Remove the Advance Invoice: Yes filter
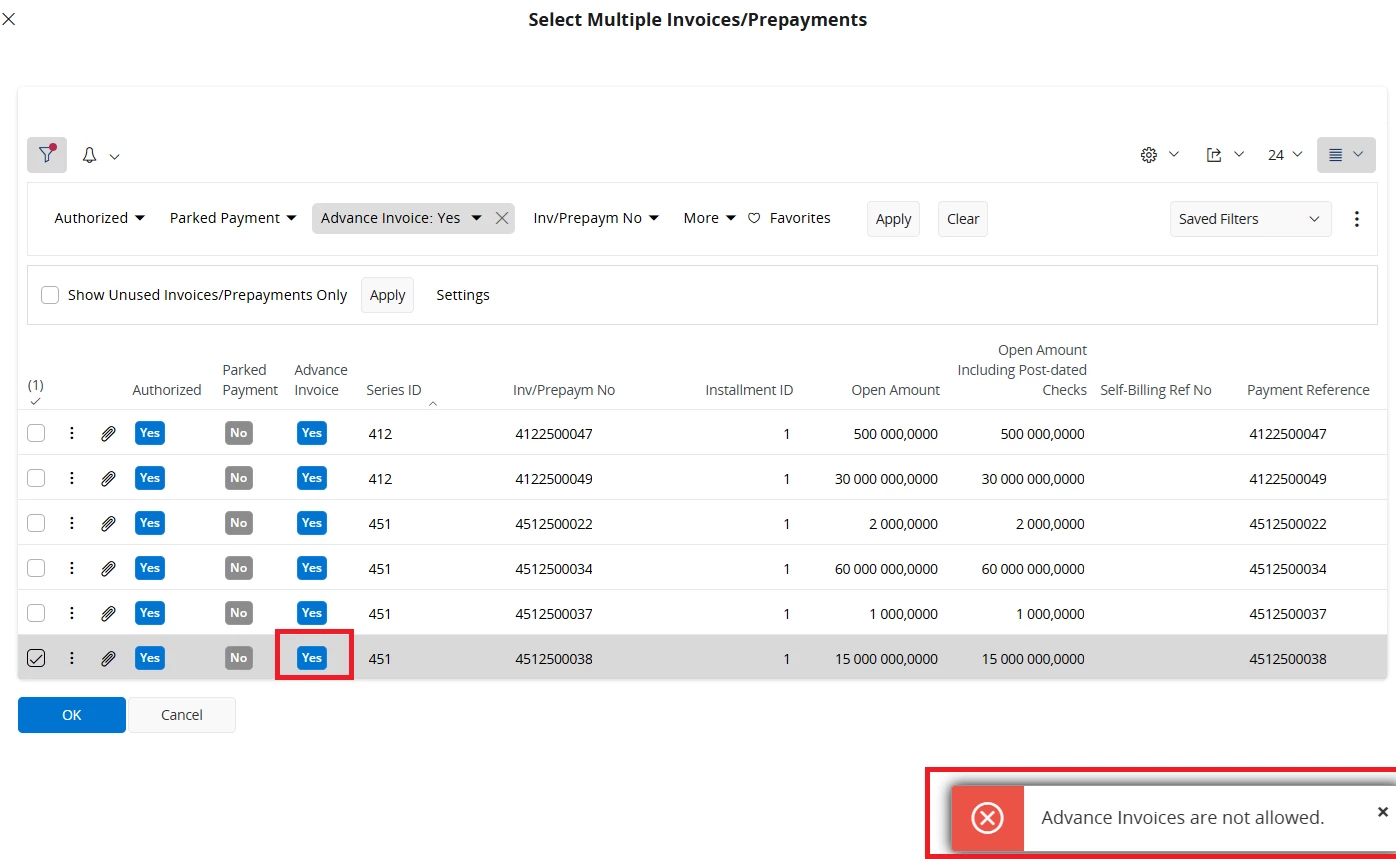 (502, 218)
